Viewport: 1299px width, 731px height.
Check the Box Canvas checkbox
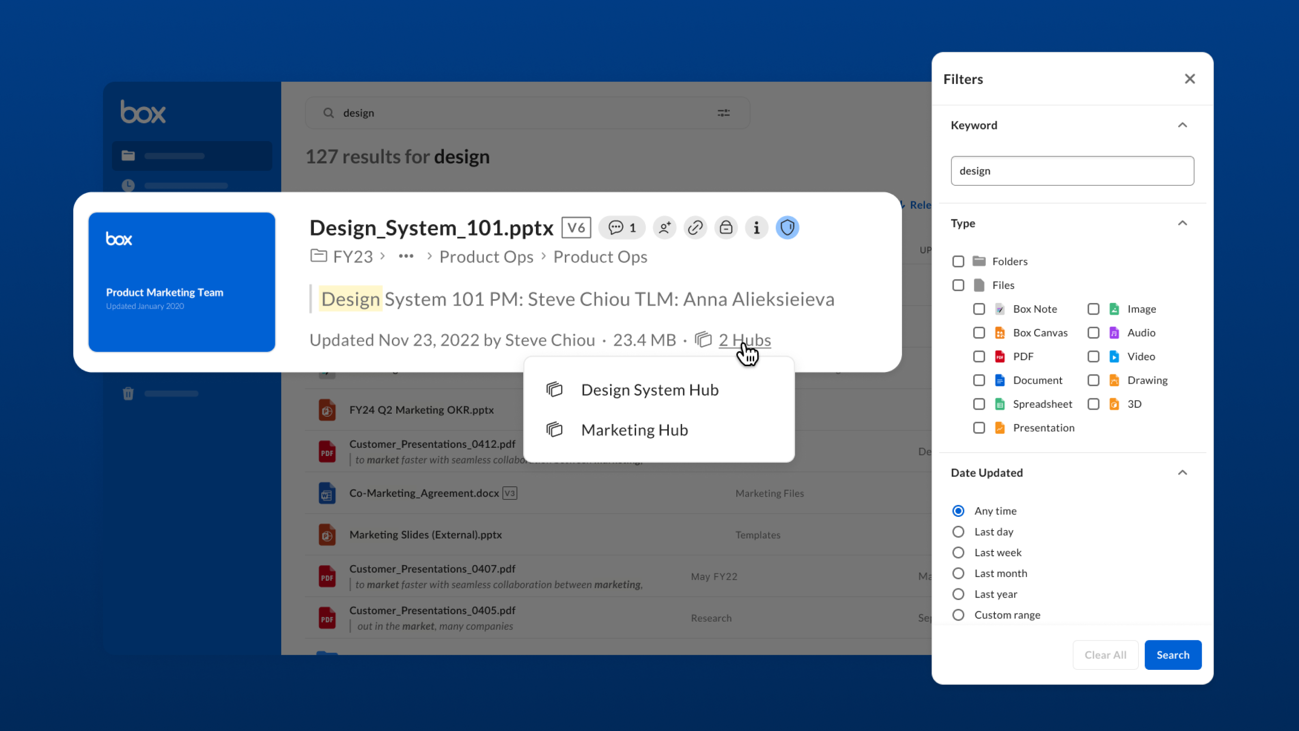click(979, 333)
